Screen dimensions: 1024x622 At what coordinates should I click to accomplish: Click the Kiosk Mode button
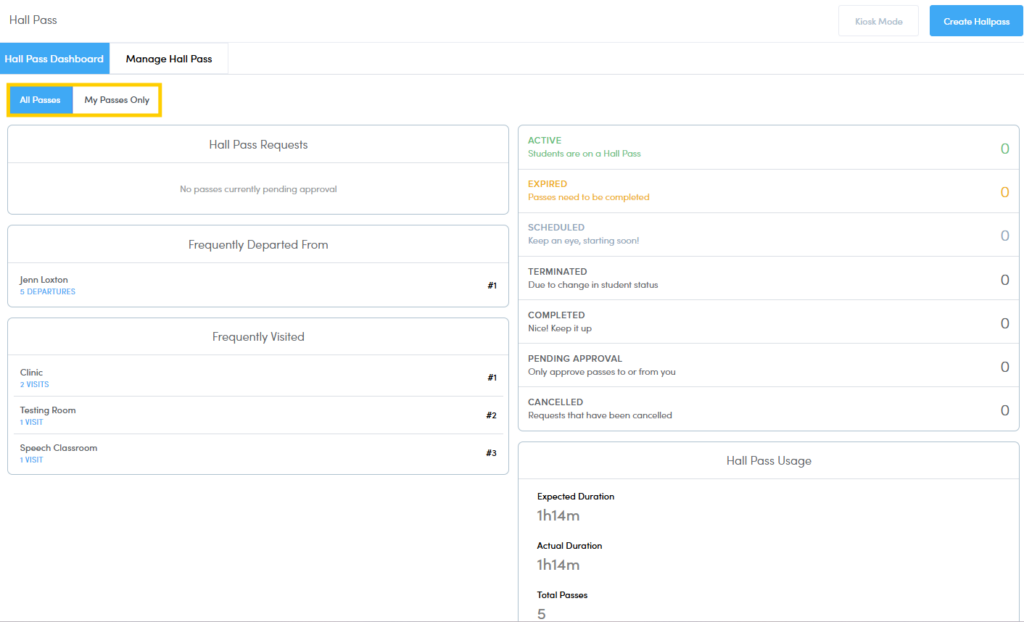tap(878, 21)
